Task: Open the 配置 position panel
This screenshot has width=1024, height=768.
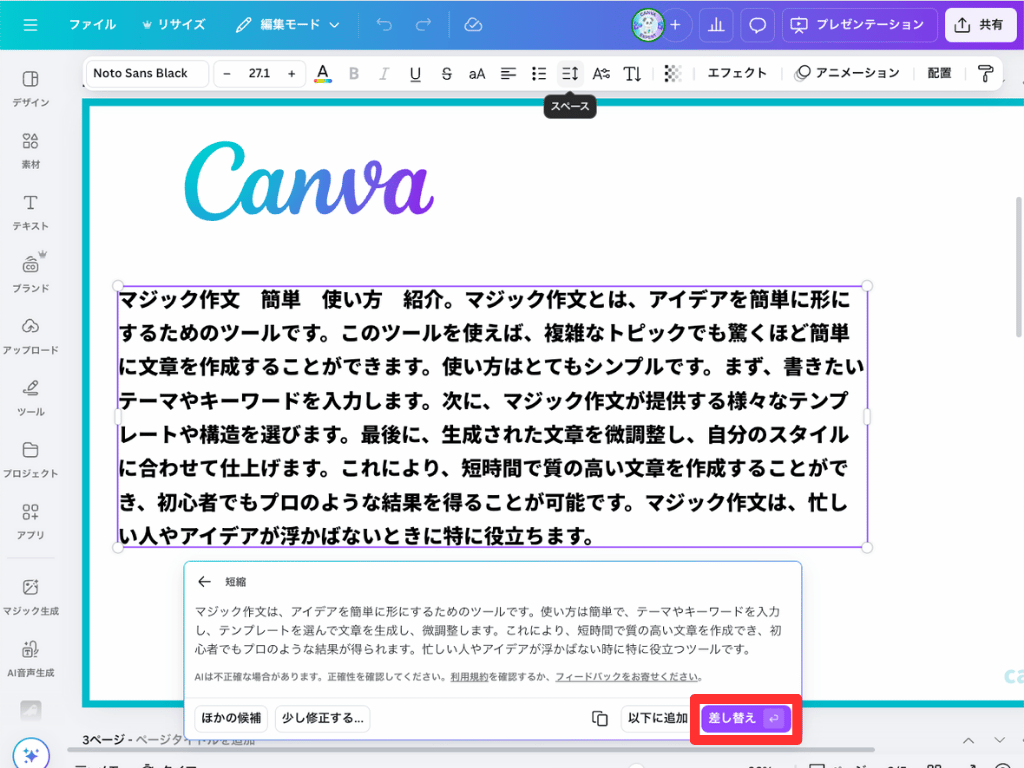Action: point(939,73)
